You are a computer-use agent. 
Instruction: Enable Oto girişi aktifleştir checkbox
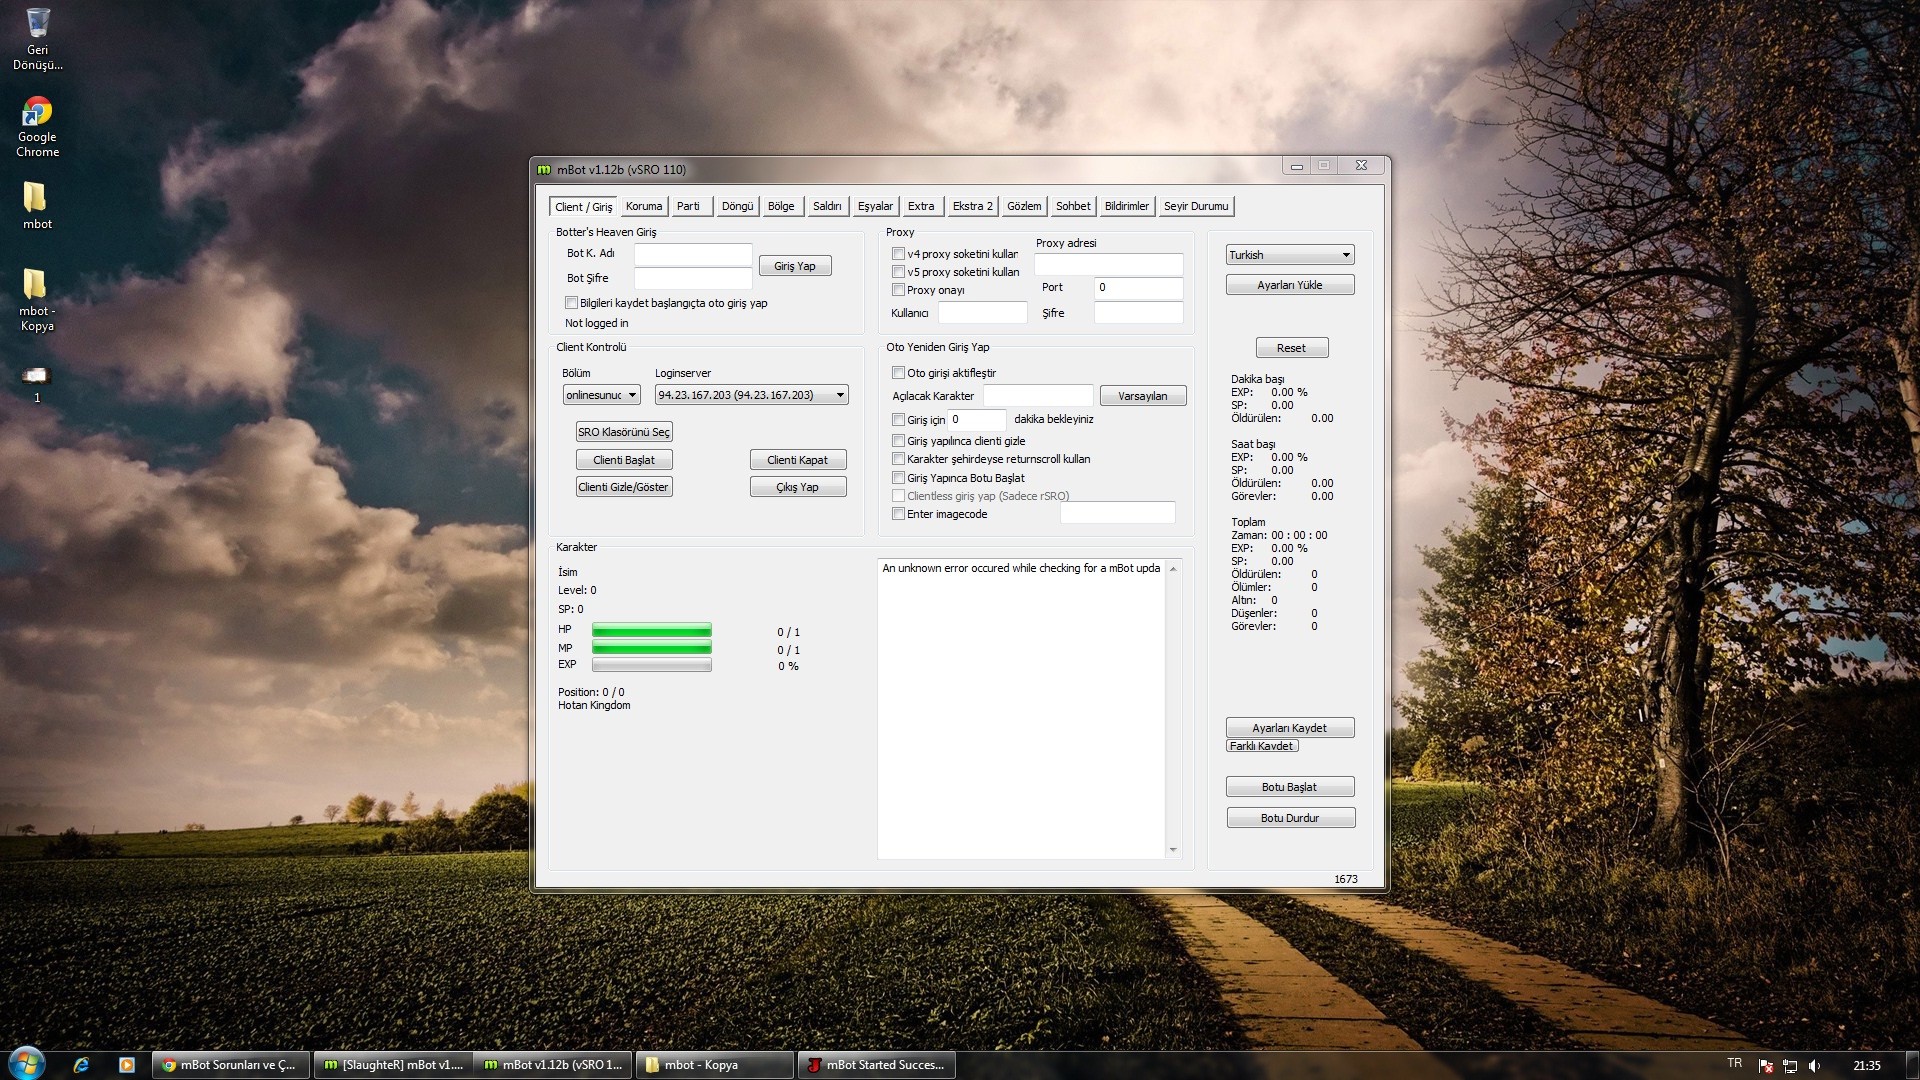898,373
